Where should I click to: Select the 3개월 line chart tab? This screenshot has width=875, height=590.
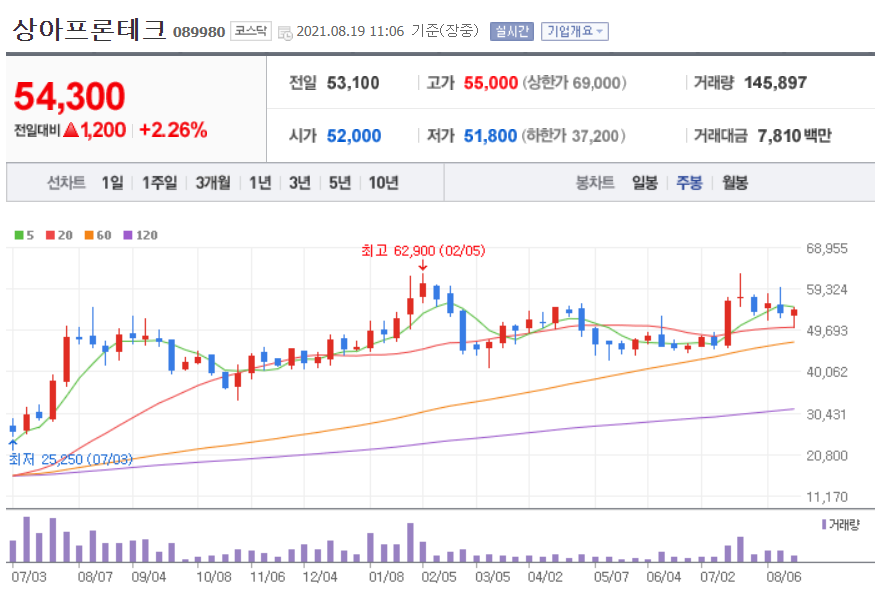pyautogui.click(x=213, y=183)
